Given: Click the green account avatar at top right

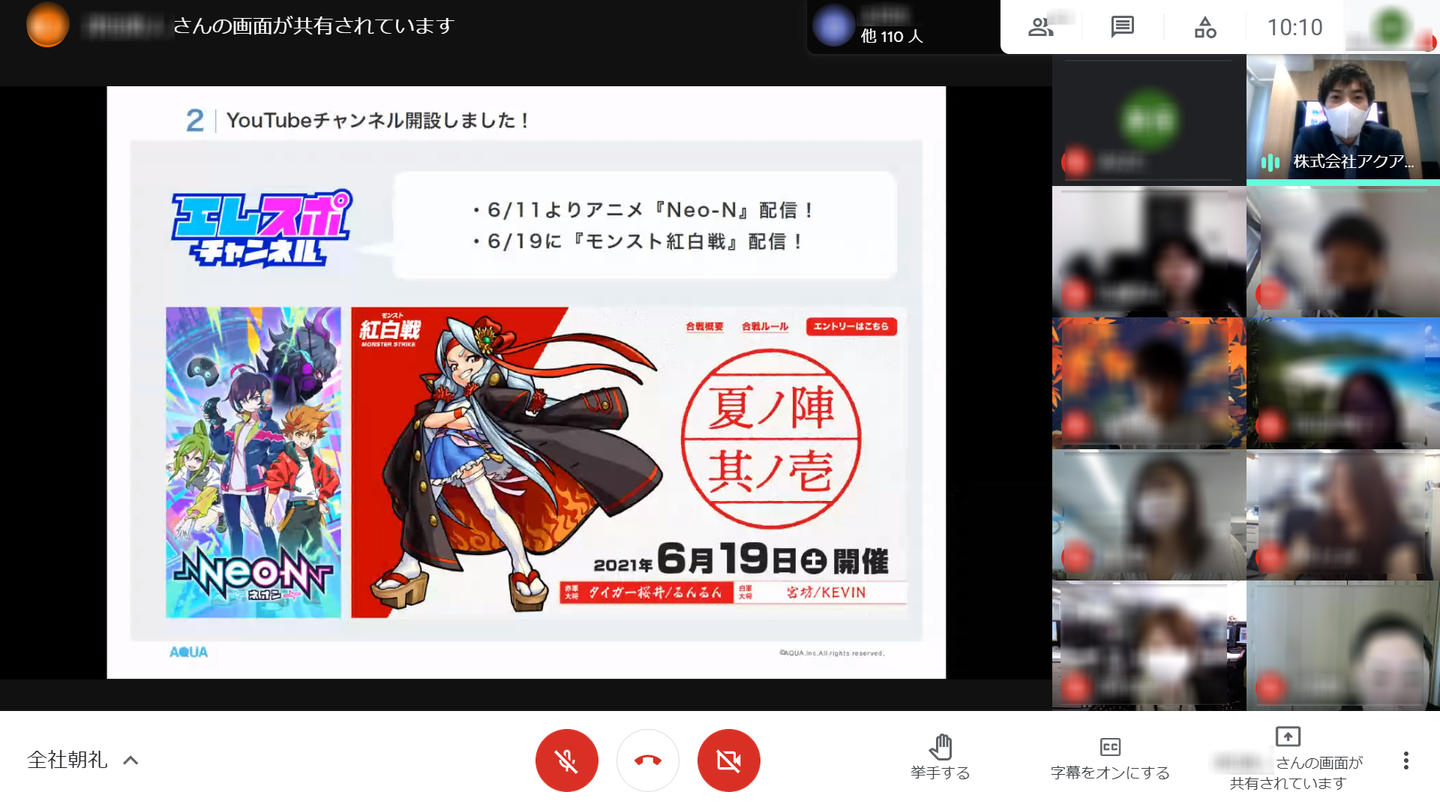Looking at the screenshot, I should pos(1391,26).
